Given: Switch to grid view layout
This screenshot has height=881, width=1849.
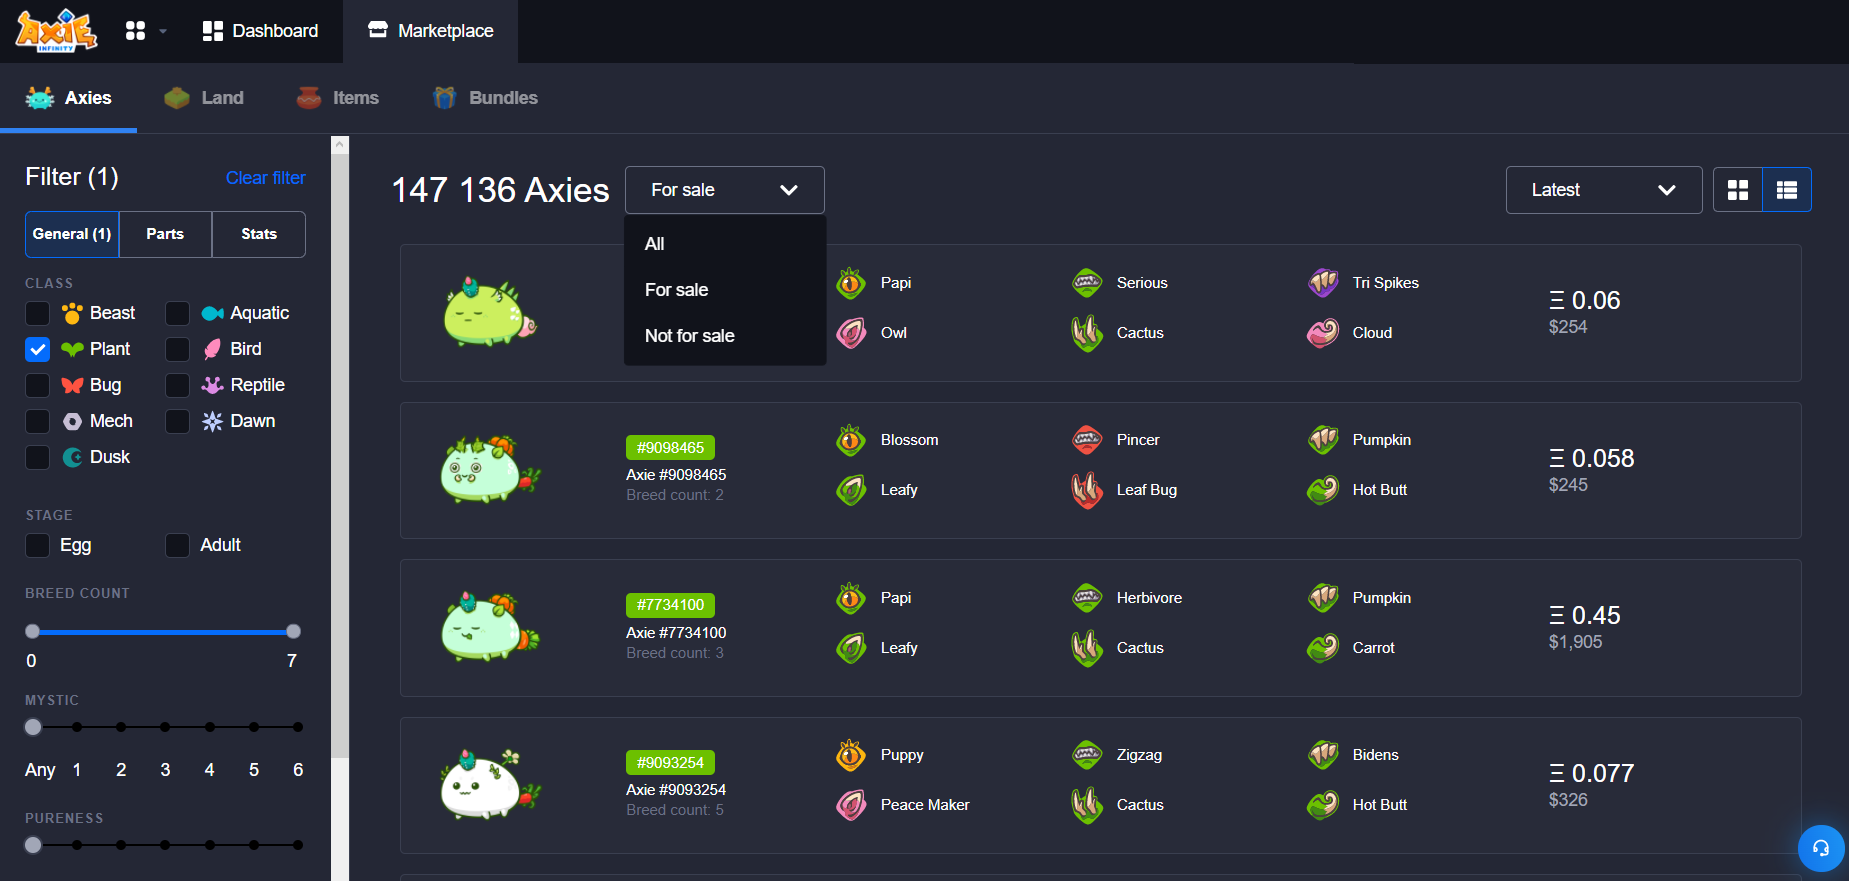Looking at the screenshot, I should (1738, 190).
